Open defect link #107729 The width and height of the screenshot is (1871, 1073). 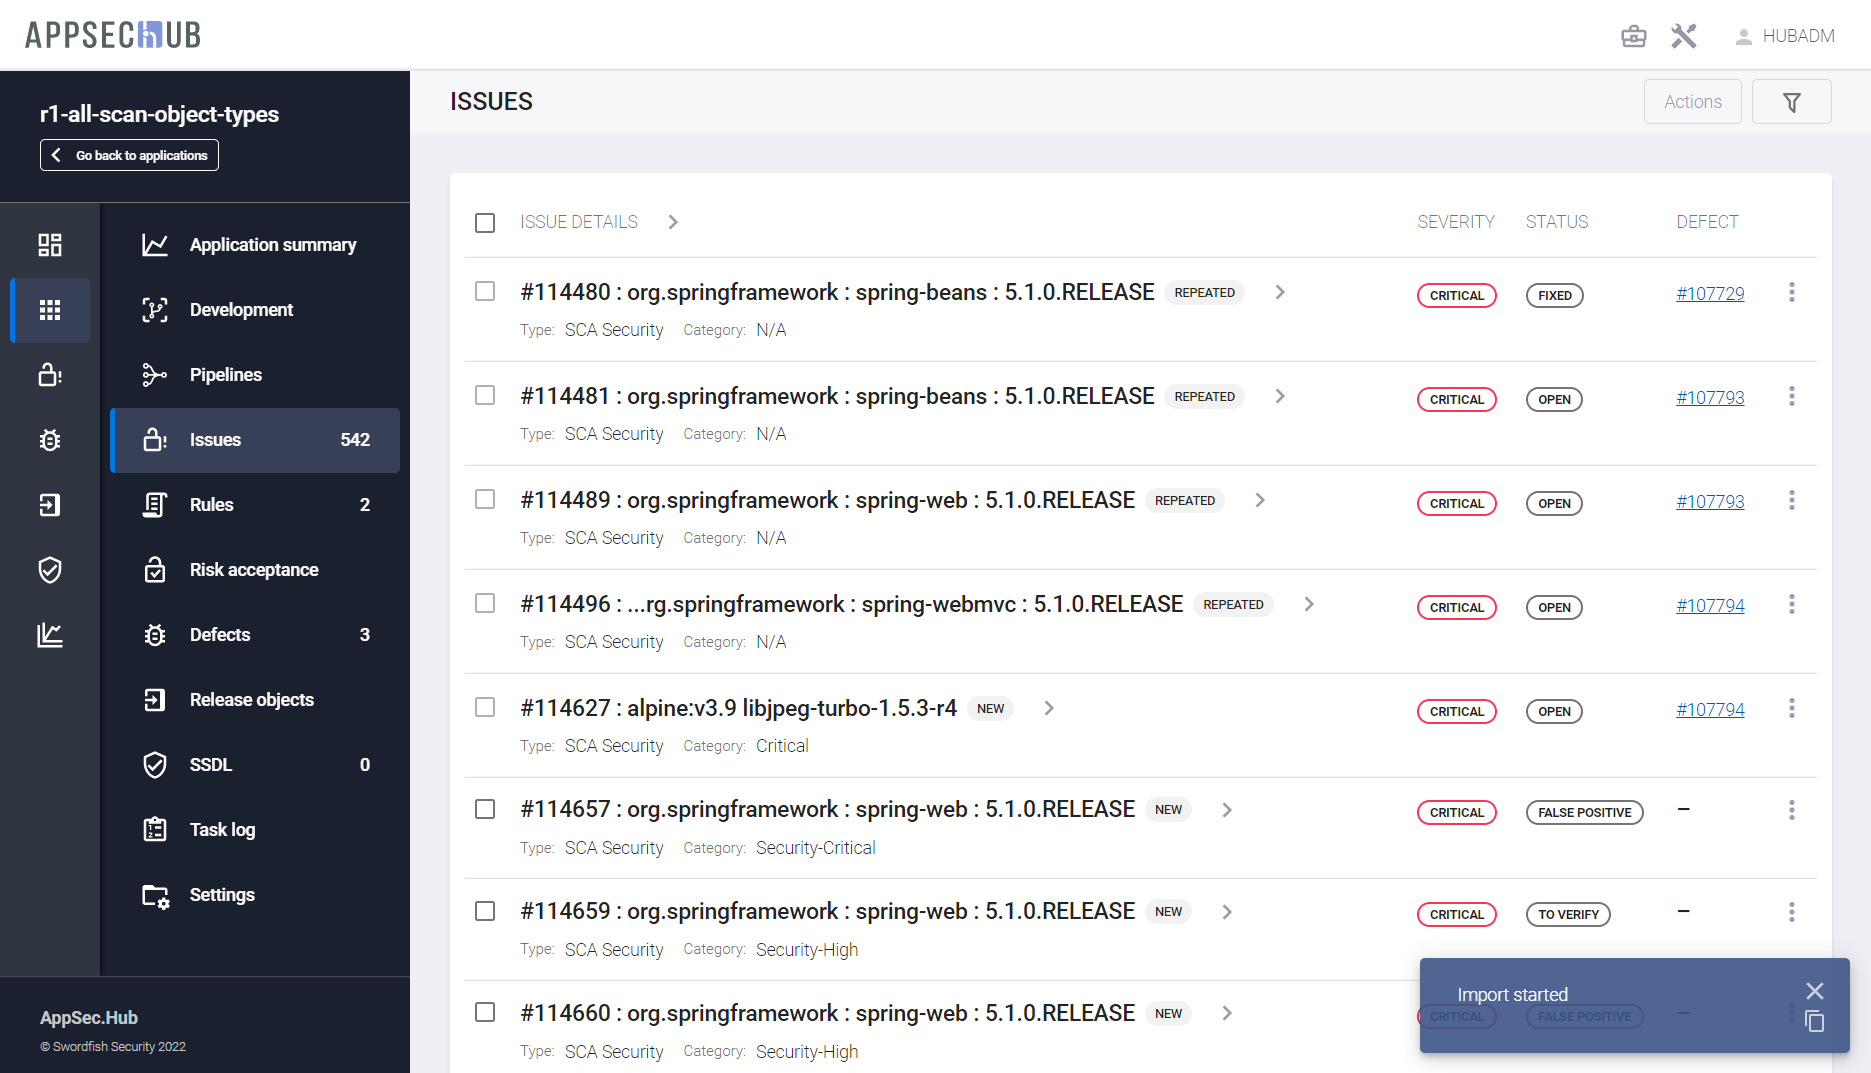pos(1709,294)
